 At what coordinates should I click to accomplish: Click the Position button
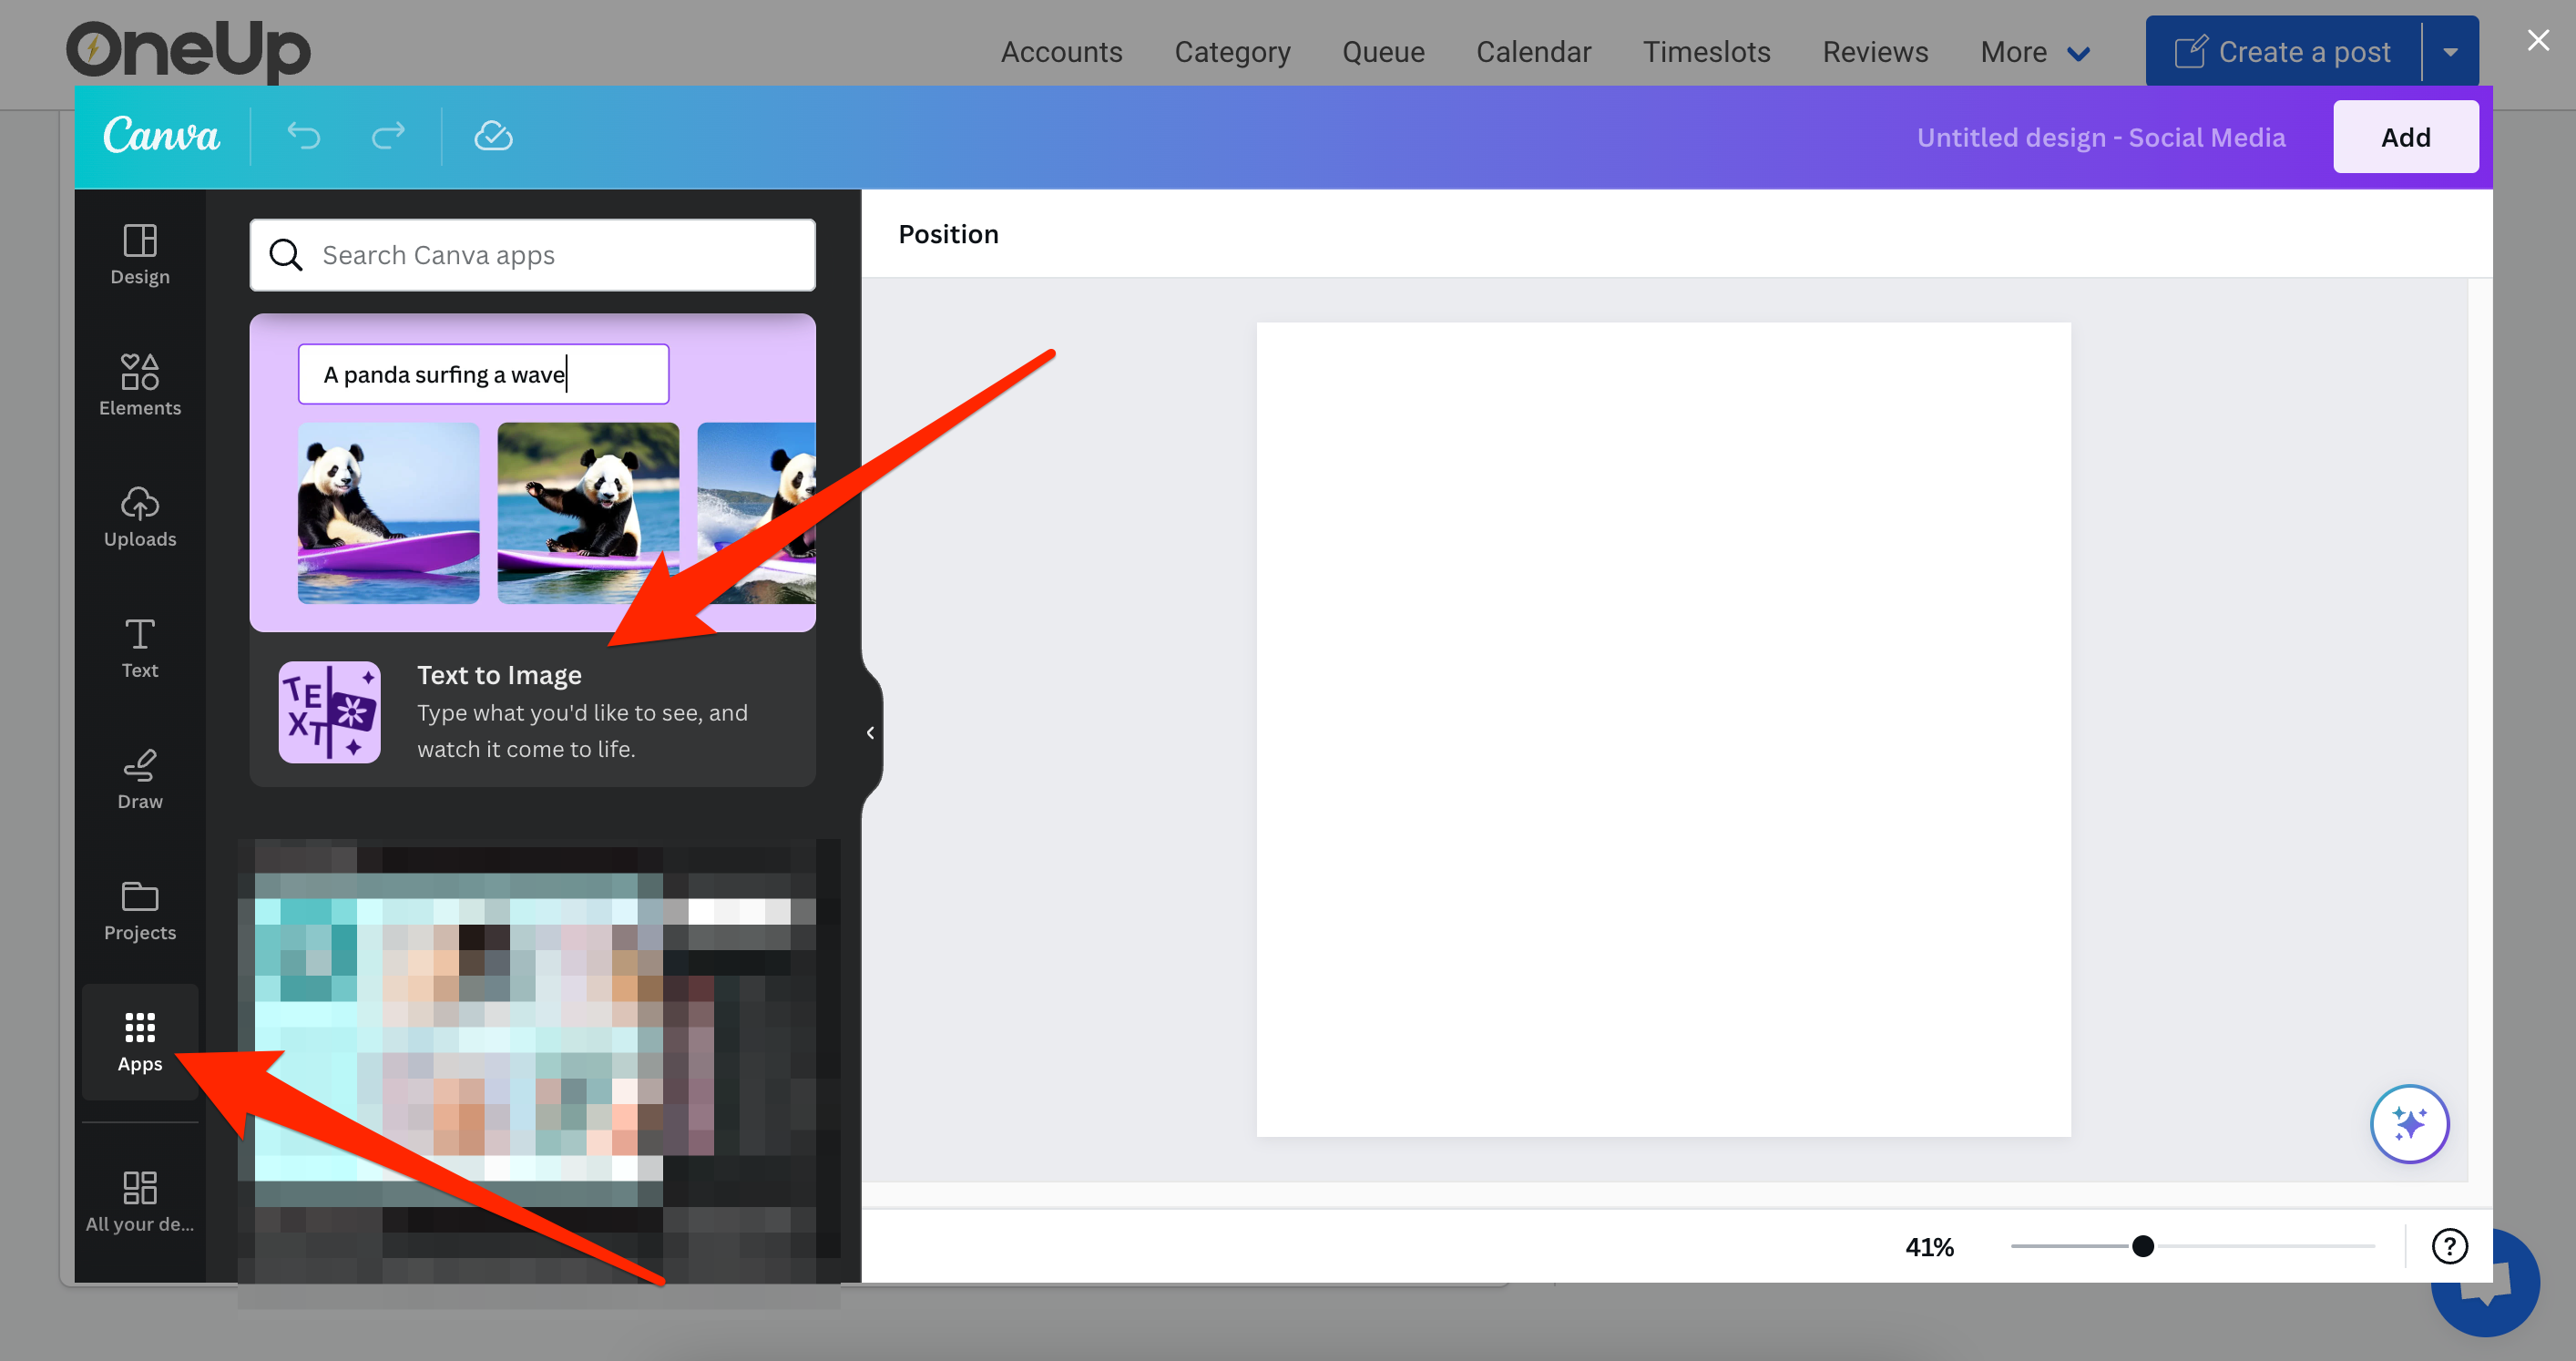click(x=948, y=234)
